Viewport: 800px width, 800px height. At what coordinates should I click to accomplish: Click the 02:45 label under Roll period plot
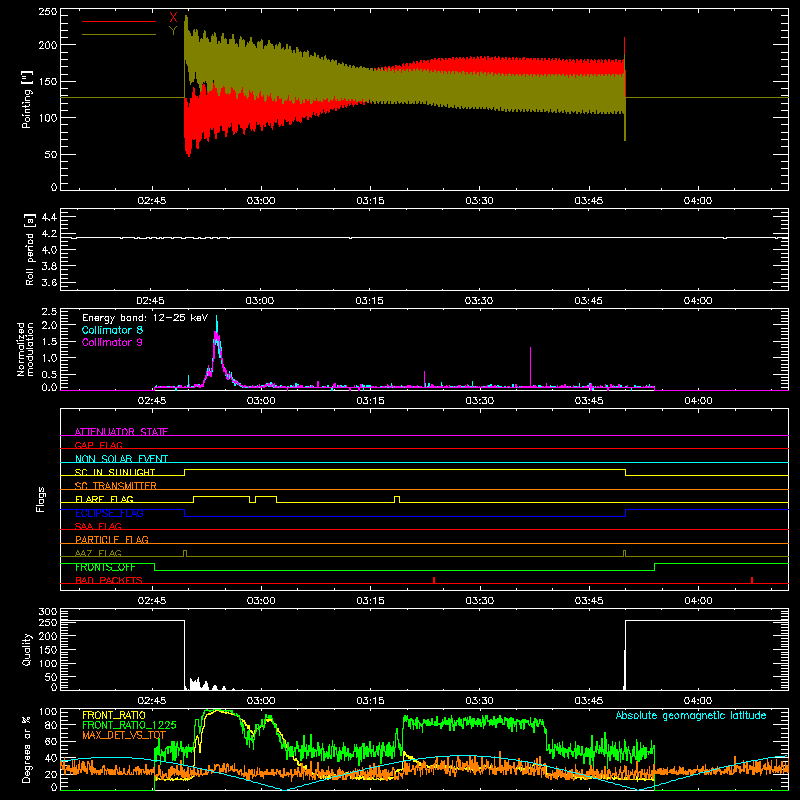click(151, 301)
